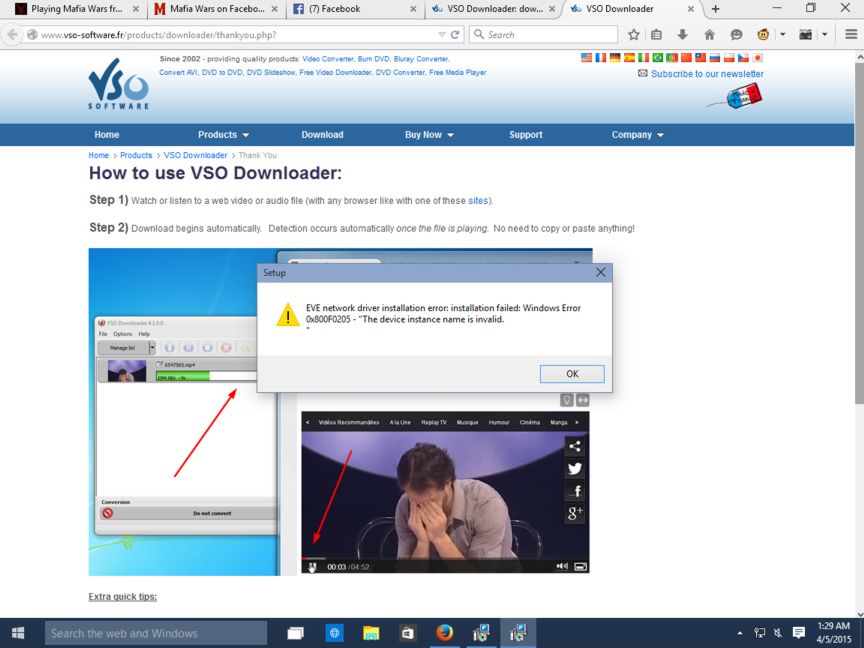Open the taskbar clock showing 1:29 AM
The width and height of the screenshot is (864, 648).
point(834,633)
